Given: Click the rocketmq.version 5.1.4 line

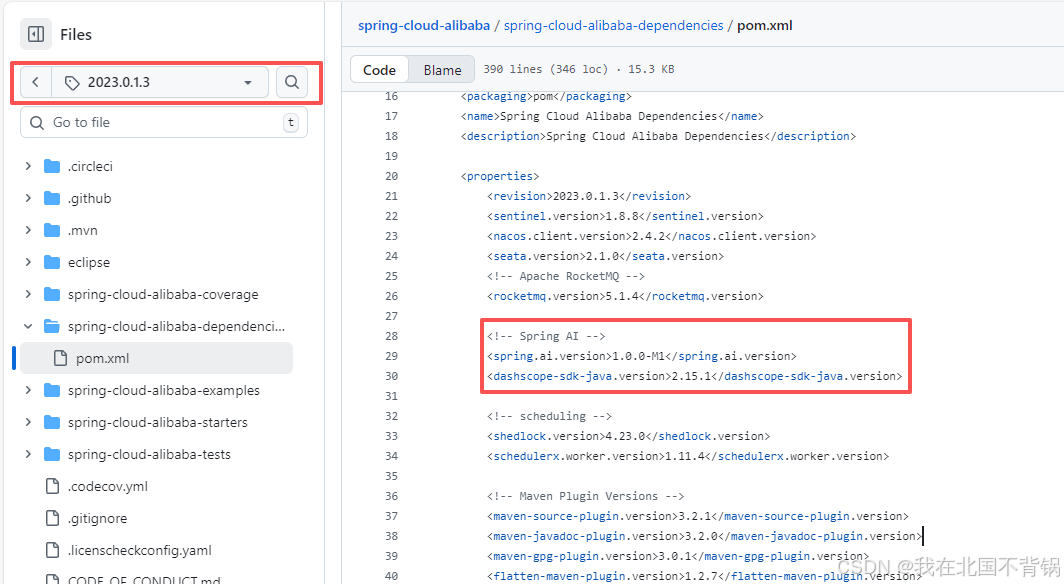Looking at the screenshot, I should (x=625, y=296).
